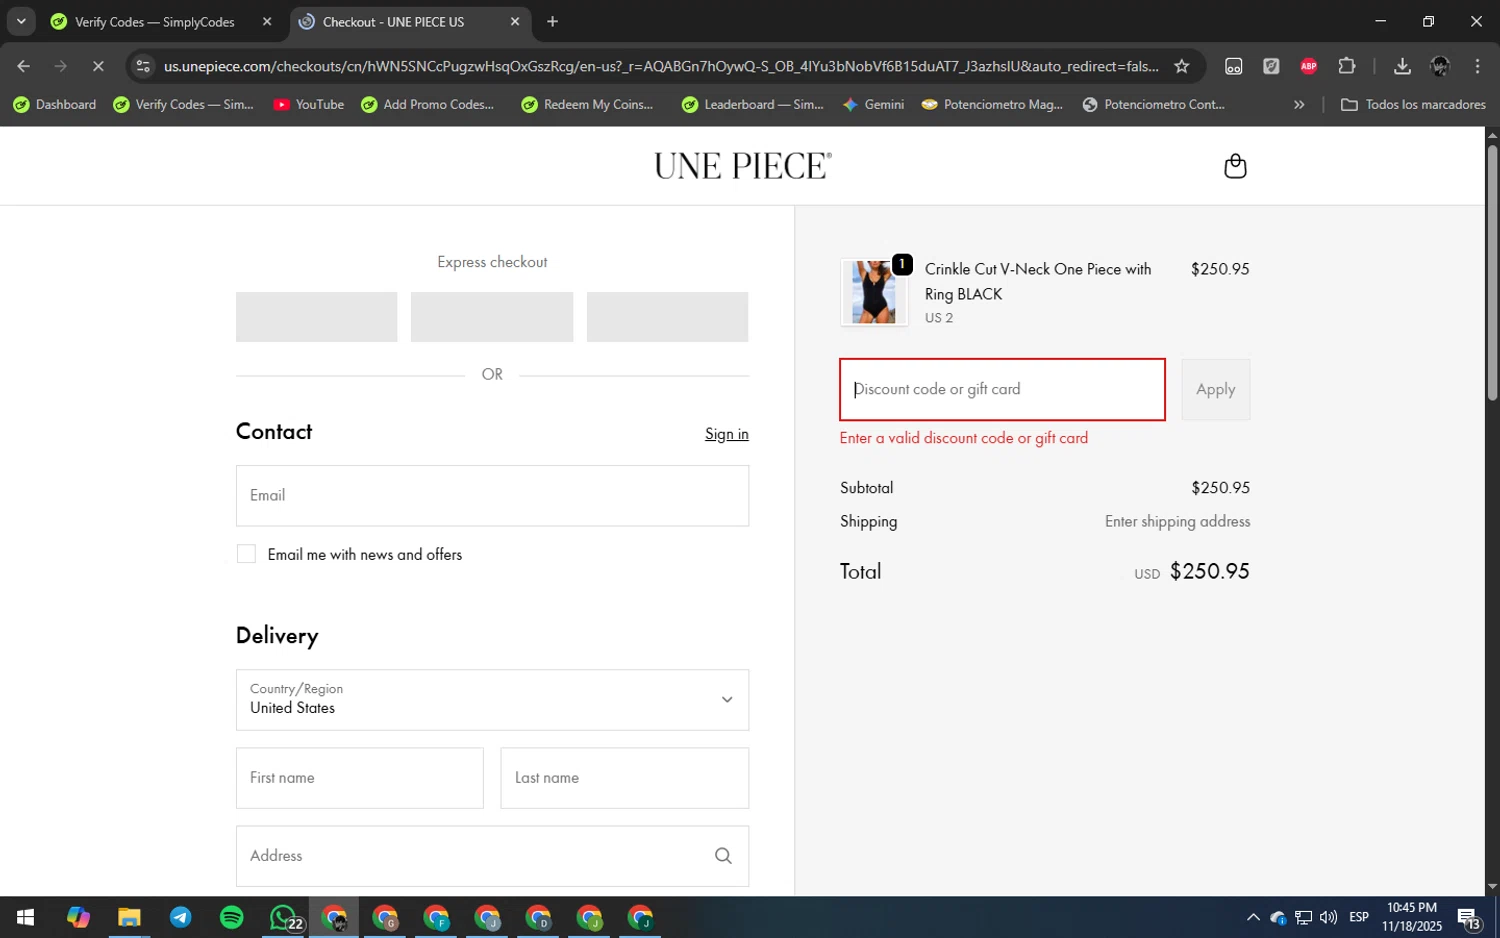
Task: Click the shield extension icon in toolbar
Action: click(x=1271, y=66)
